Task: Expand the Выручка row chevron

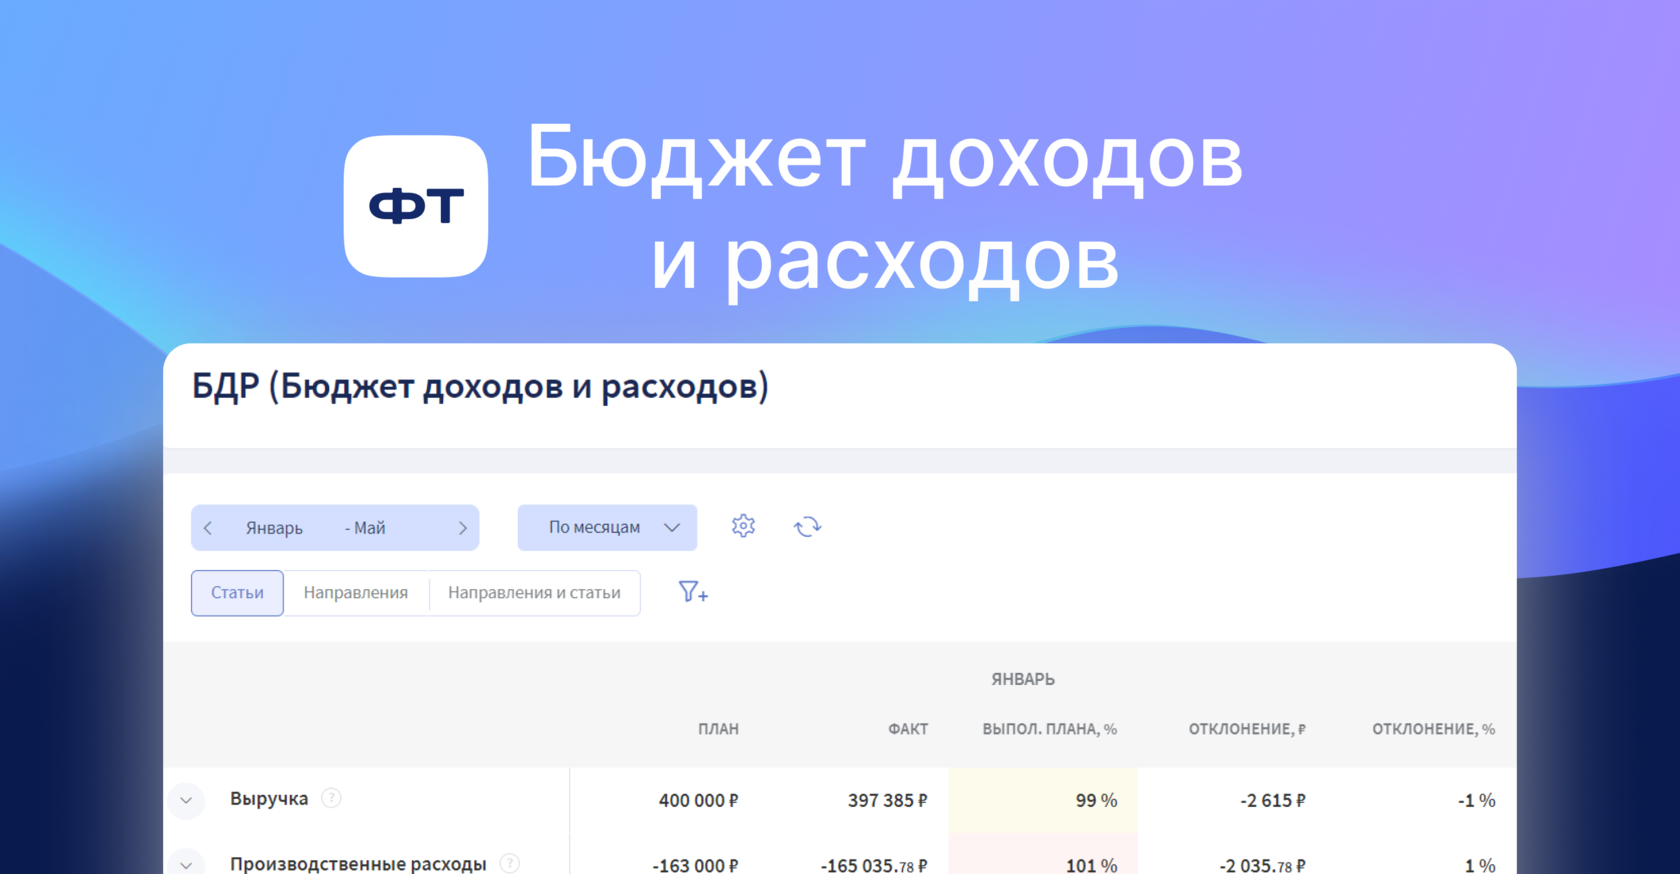Action: coord(186,800)
